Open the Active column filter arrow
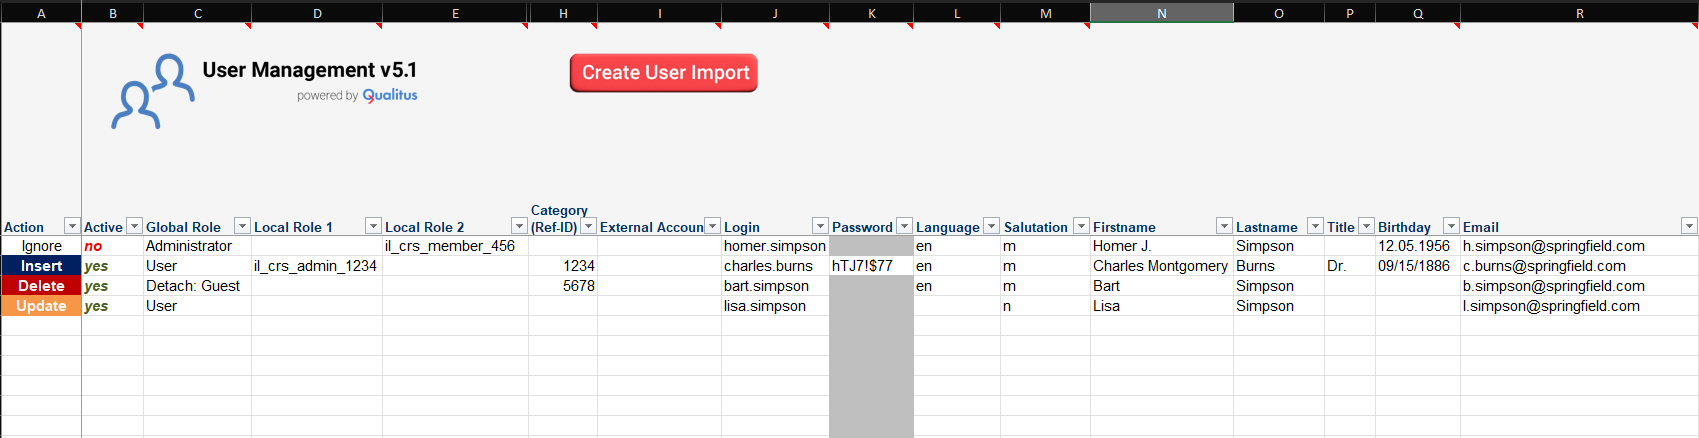The width and height of the screenshot is (1699, 438). 135,227
